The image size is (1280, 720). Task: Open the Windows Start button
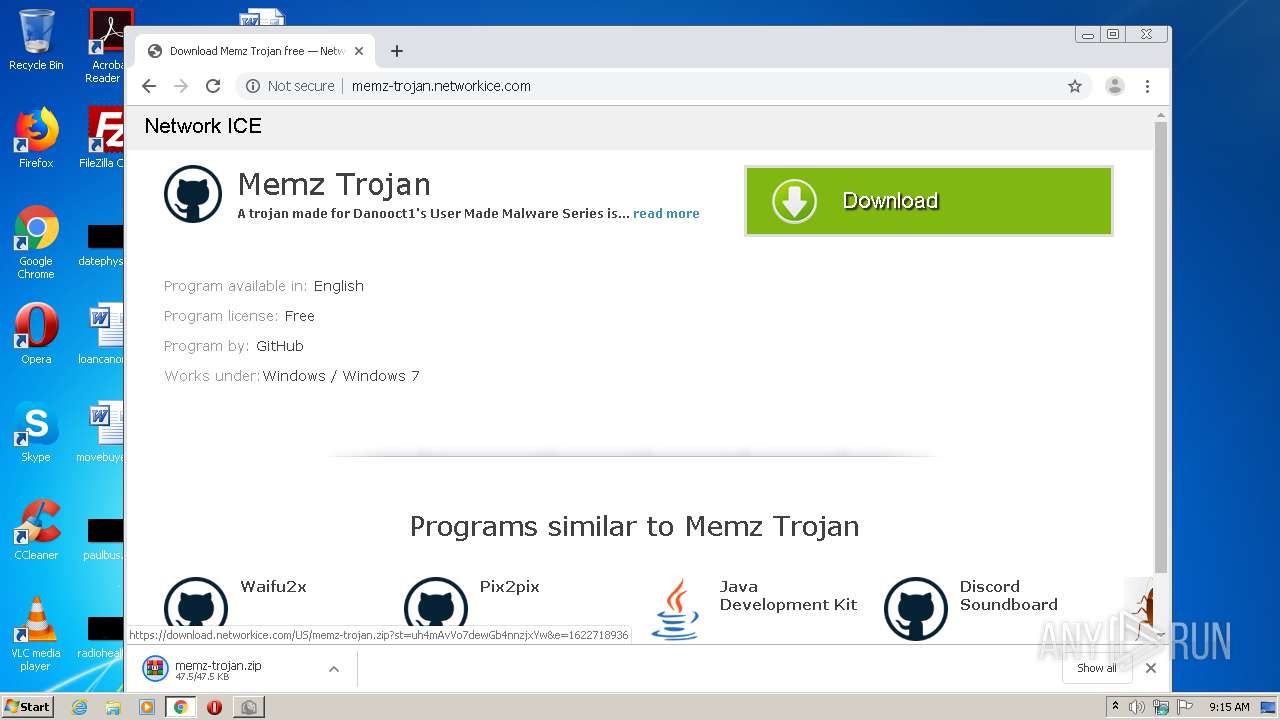pyautogui.click(x=27, y=707)
